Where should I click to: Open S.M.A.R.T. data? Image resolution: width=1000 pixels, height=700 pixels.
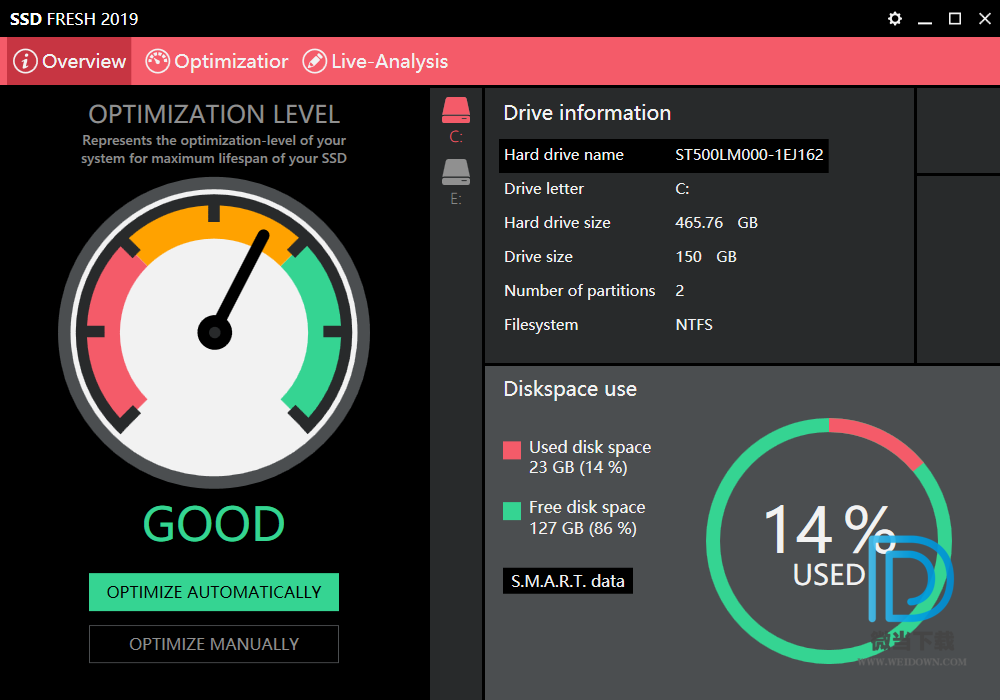point(567,580)
